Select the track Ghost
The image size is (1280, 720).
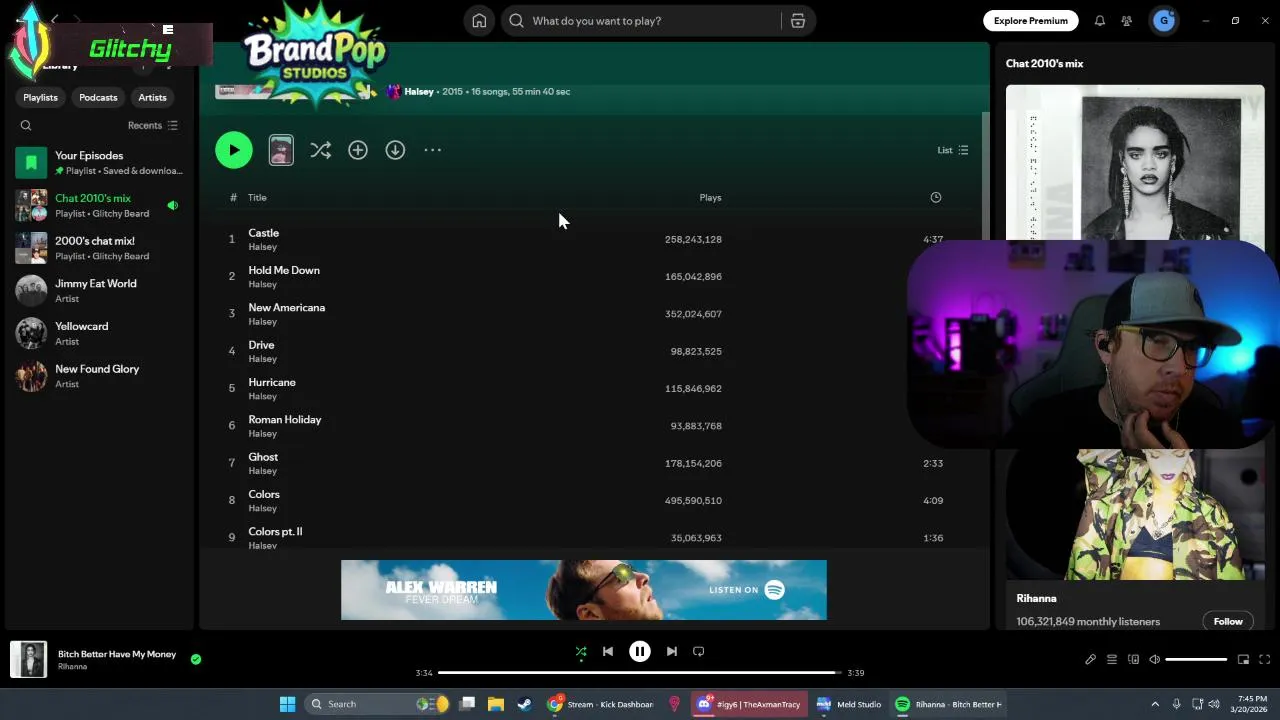[263, 457]
